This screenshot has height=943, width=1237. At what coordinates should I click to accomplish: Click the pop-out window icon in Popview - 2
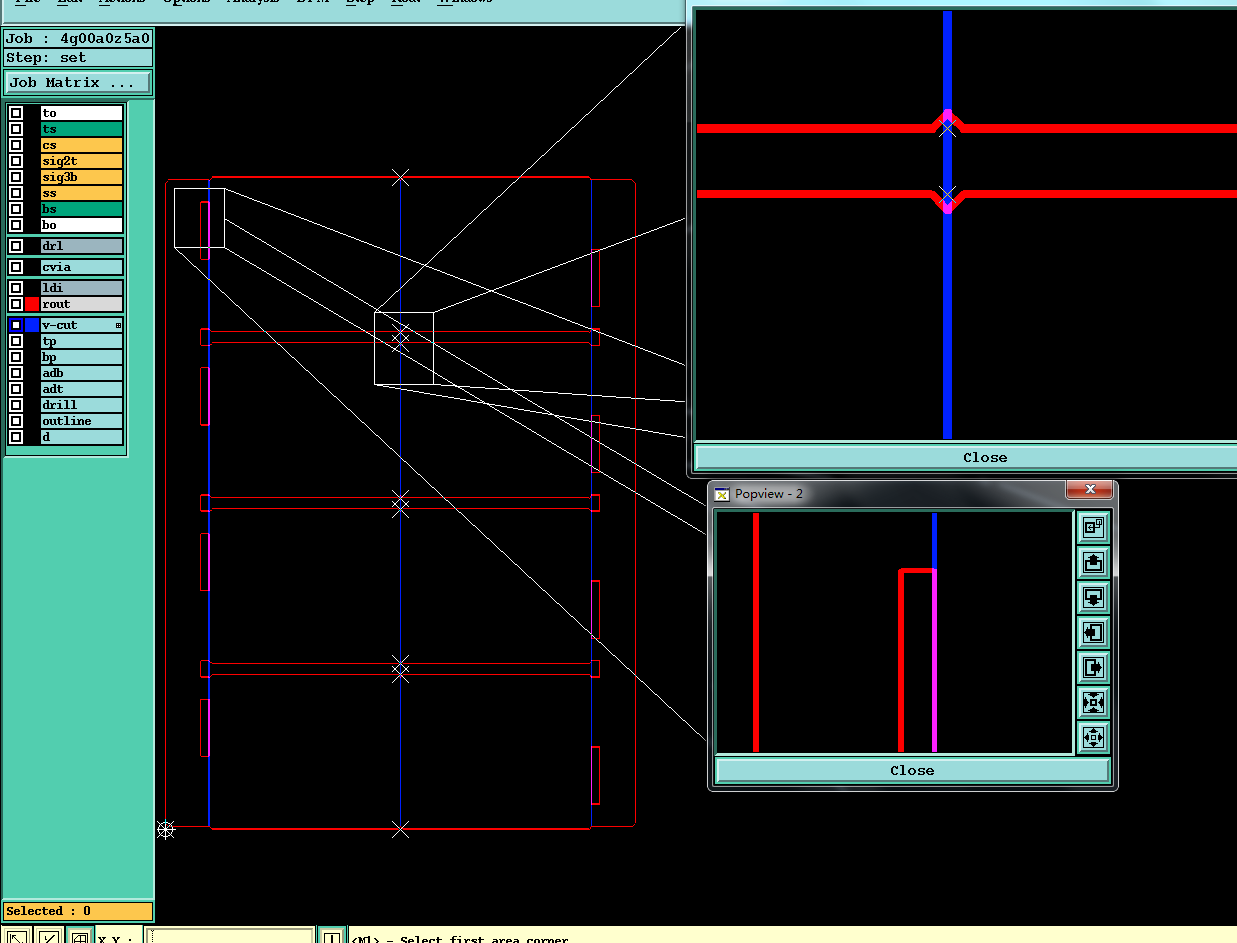(1093, 527)
